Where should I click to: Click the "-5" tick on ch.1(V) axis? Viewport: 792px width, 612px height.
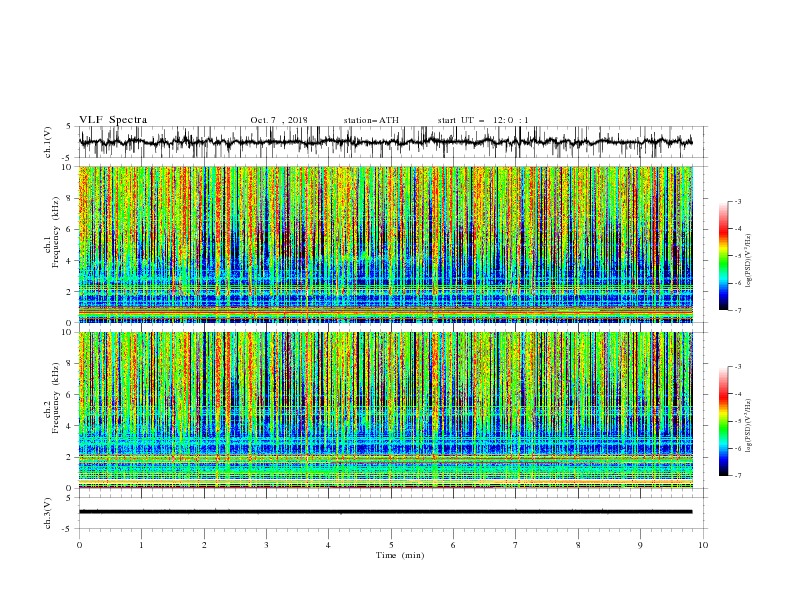68,158
